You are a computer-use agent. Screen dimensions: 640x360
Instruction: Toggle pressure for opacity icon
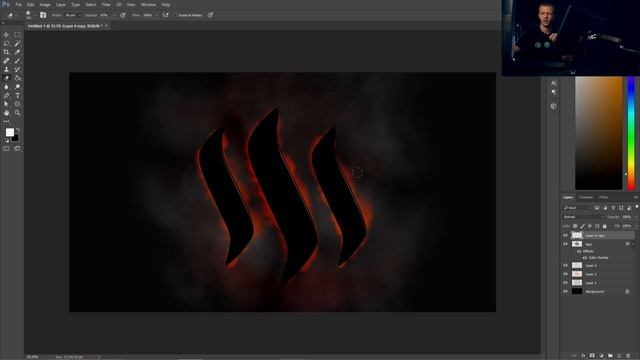click(x=123, y=15)
